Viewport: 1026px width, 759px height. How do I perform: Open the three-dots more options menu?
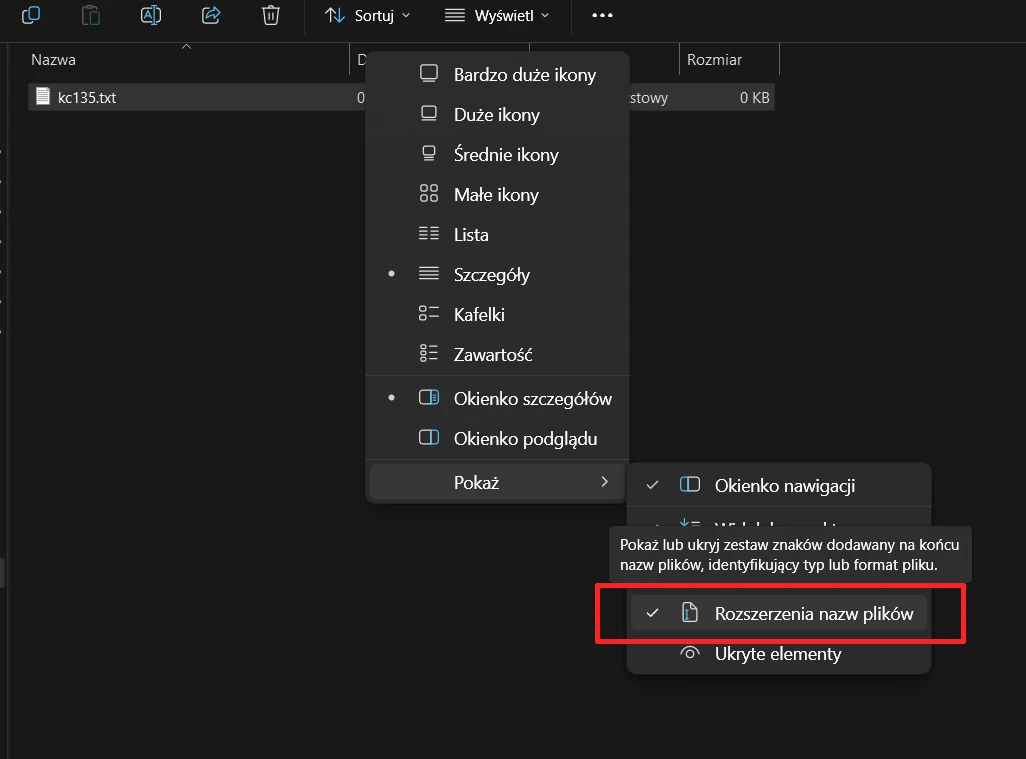[602, 15]
